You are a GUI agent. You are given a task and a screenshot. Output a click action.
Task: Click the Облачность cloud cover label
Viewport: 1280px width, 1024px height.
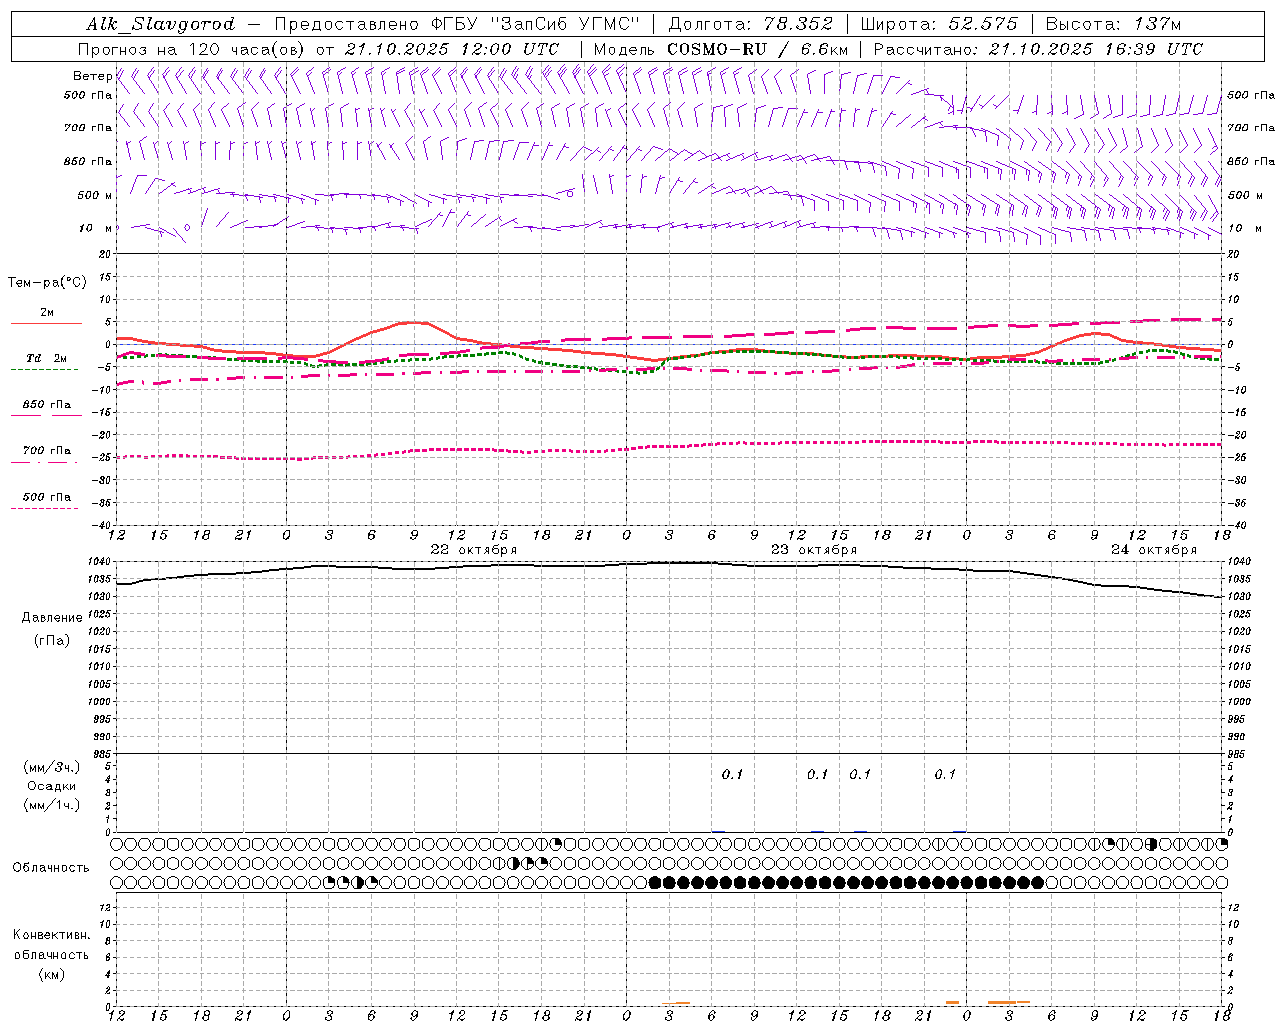point(51,868)
